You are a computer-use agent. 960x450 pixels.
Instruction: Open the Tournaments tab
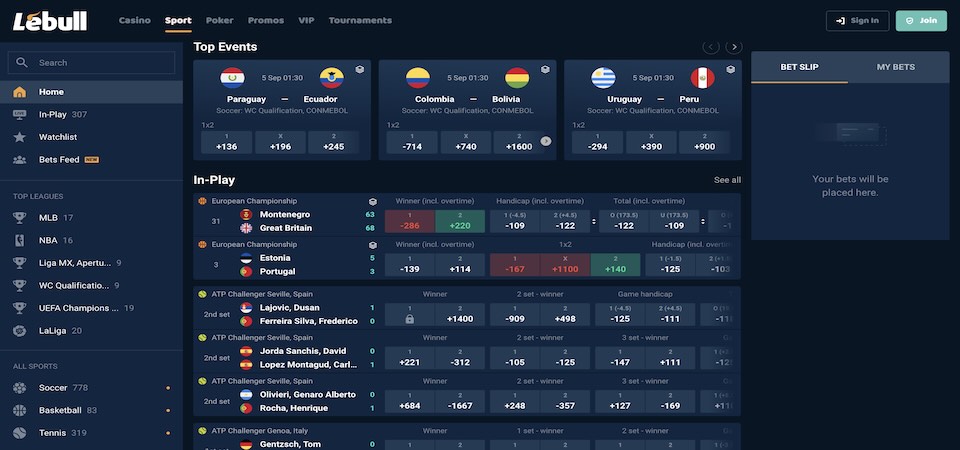coord(360,20)
